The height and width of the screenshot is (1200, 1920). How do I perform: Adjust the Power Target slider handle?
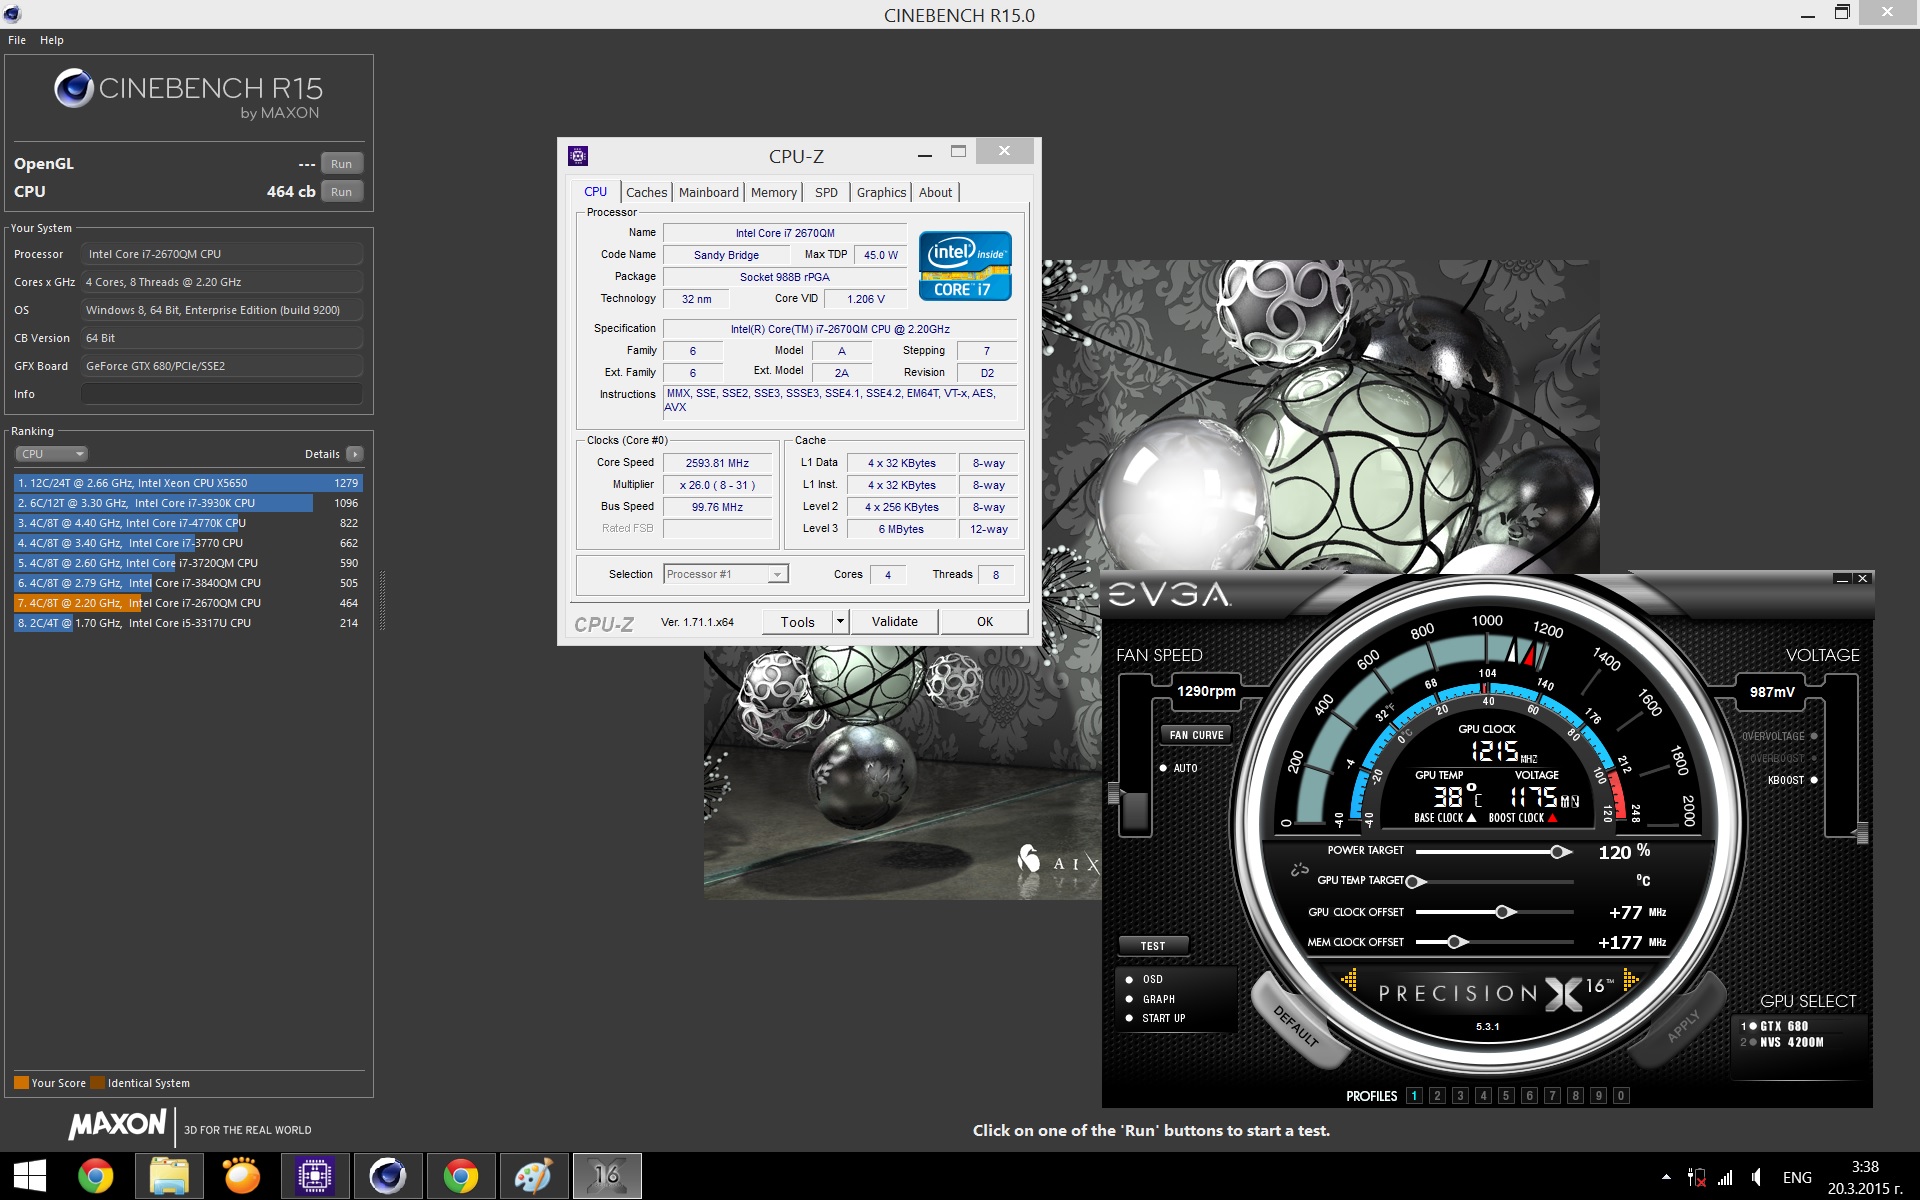click(1559, 852)
